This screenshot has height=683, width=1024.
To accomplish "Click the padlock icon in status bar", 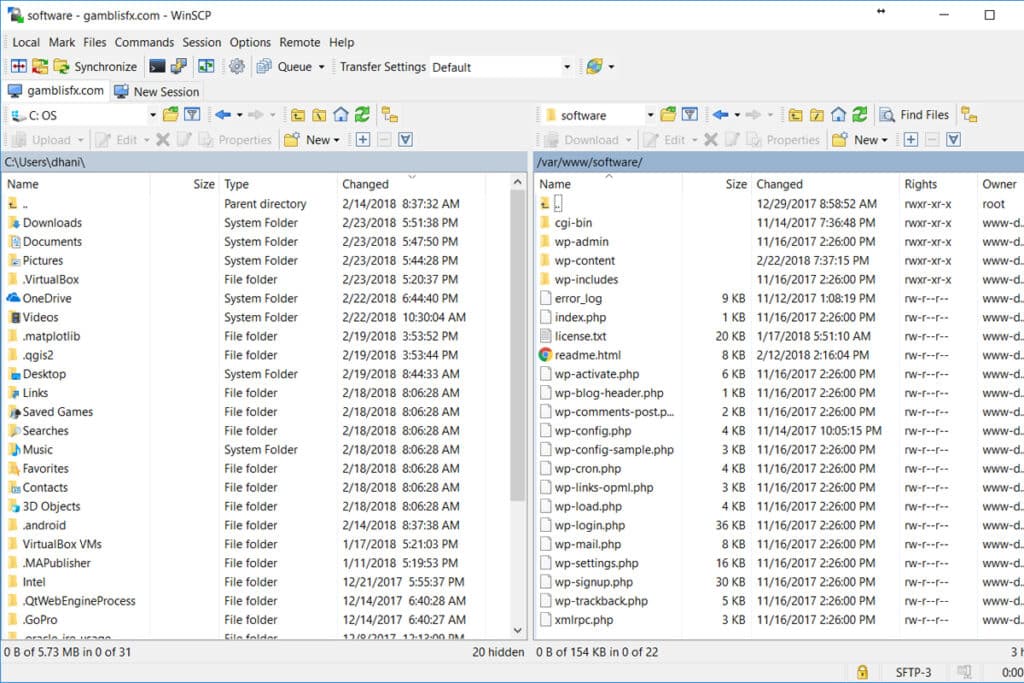I will coord(862,672).
